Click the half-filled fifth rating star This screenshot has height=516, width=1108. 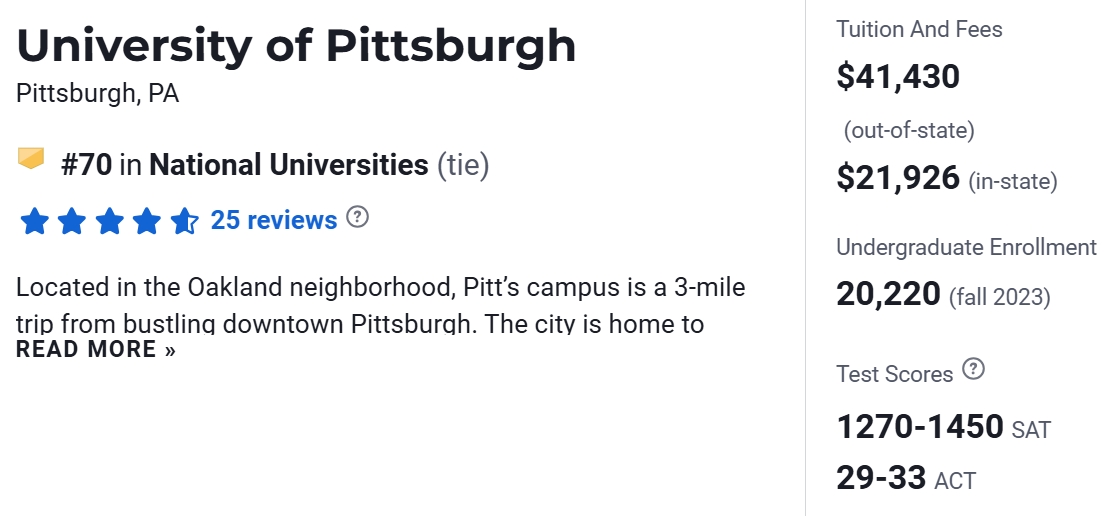pyautogui.click(x=184, y=221)
